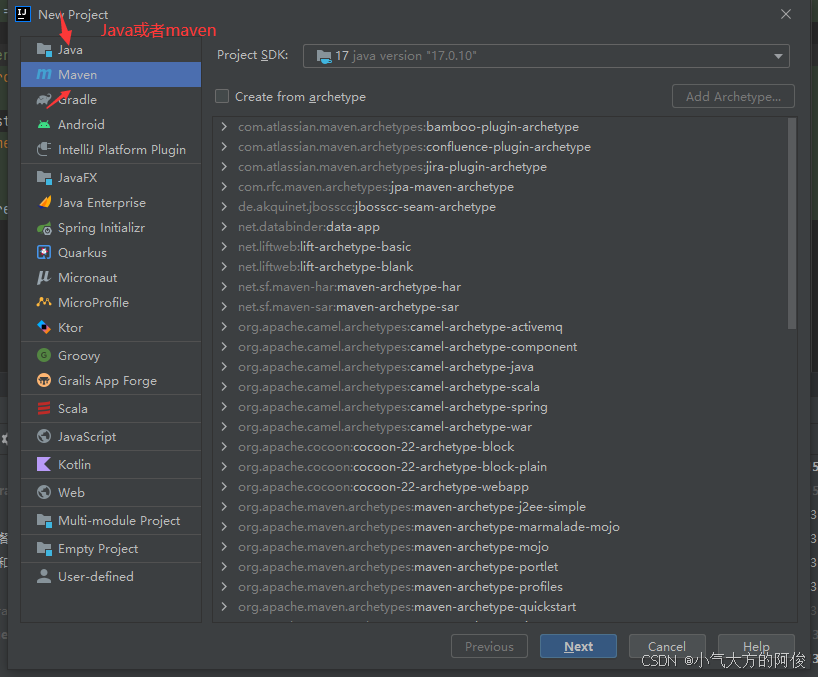Image resolution: width=818 pixels, height=677 pixels.
Task: Click the IntelliJ IDEA logo in title bar
Action: [23, 14]
